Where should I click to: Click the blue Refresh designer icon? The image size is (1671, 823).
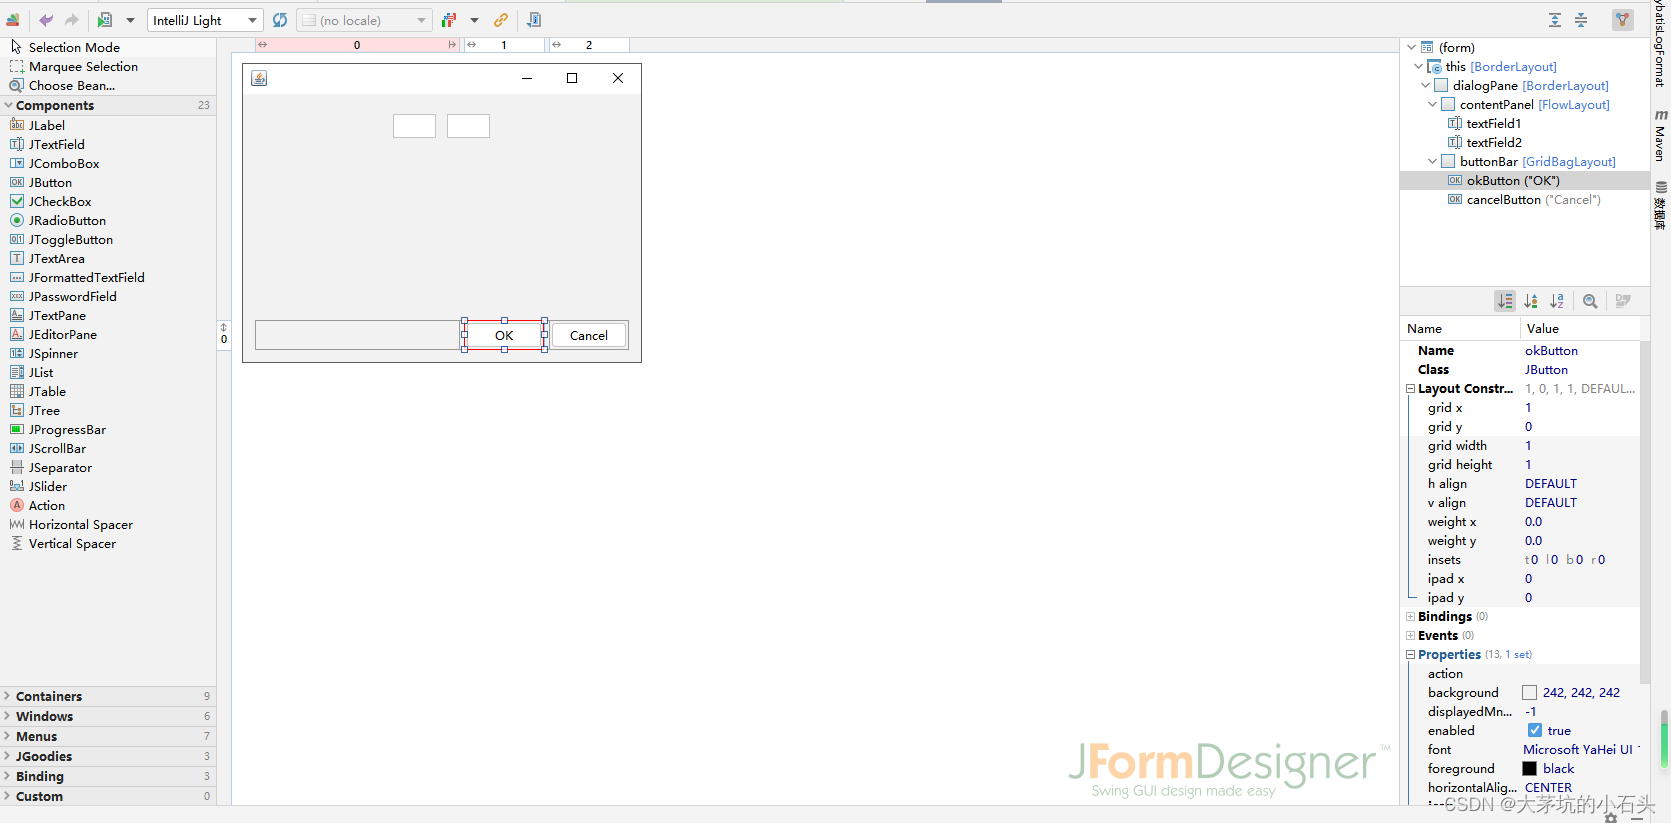[280, 20]
